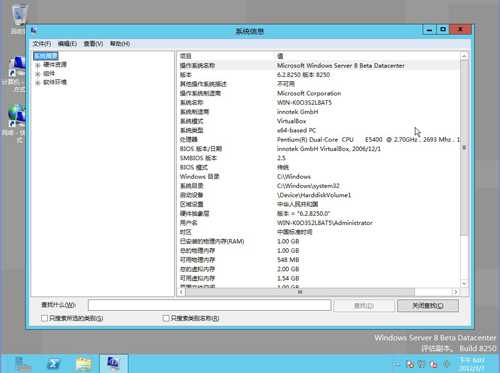Select the BIOS 模式 row
The image size is (500, 373).
point(318,167)
